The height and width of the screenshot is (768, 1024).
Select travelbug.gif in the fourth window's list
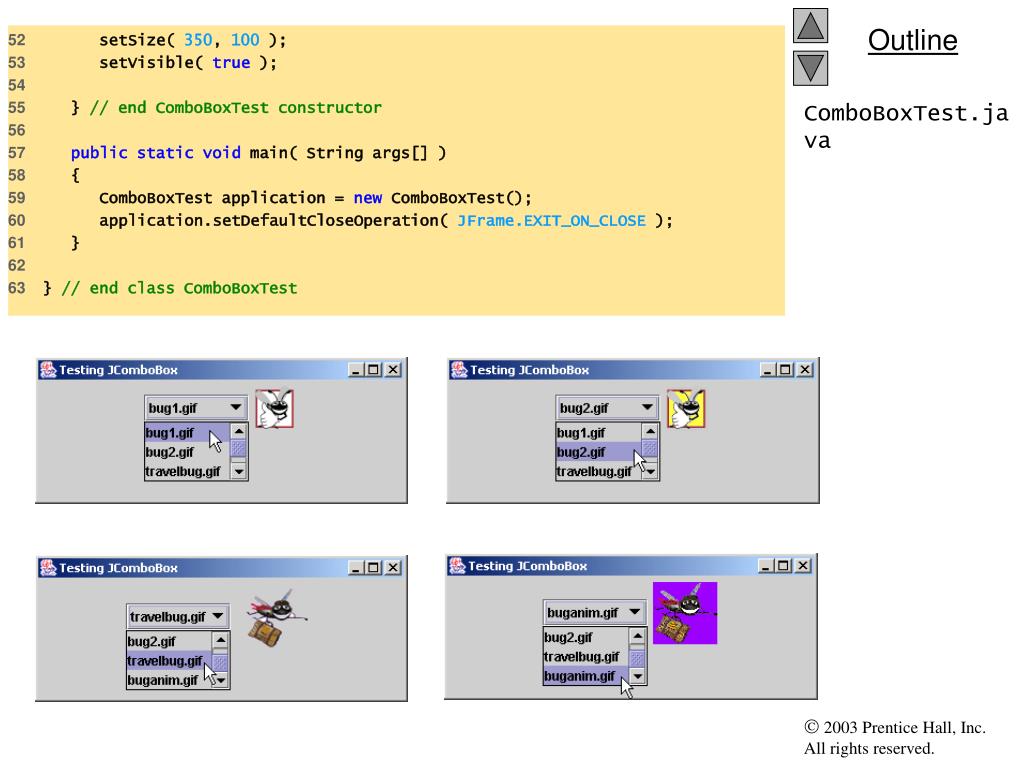tap(585, 656)
